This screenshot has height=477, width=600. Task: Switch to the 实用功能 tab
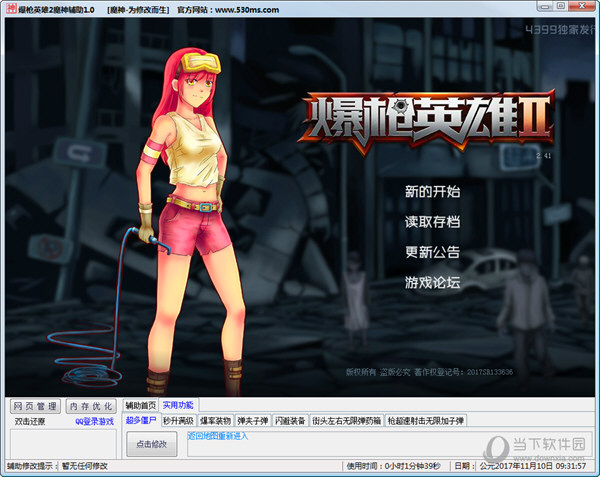178,405
